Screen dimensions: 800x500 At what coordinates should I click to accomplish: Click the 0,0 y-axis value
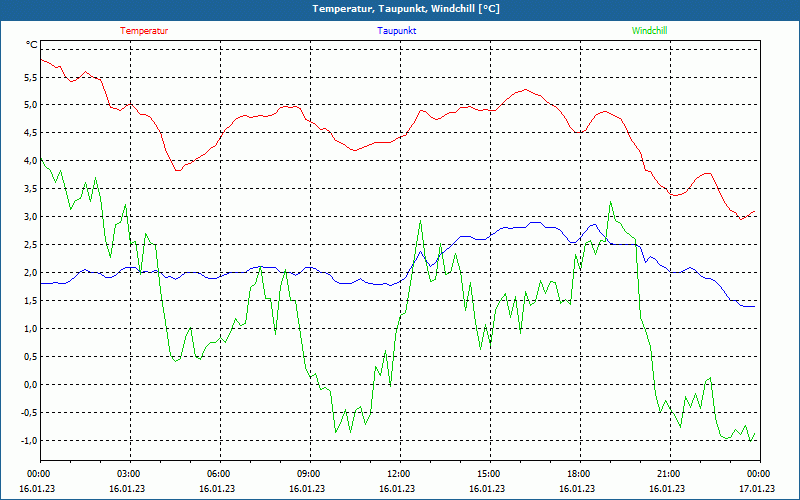(x=31, y=385)
